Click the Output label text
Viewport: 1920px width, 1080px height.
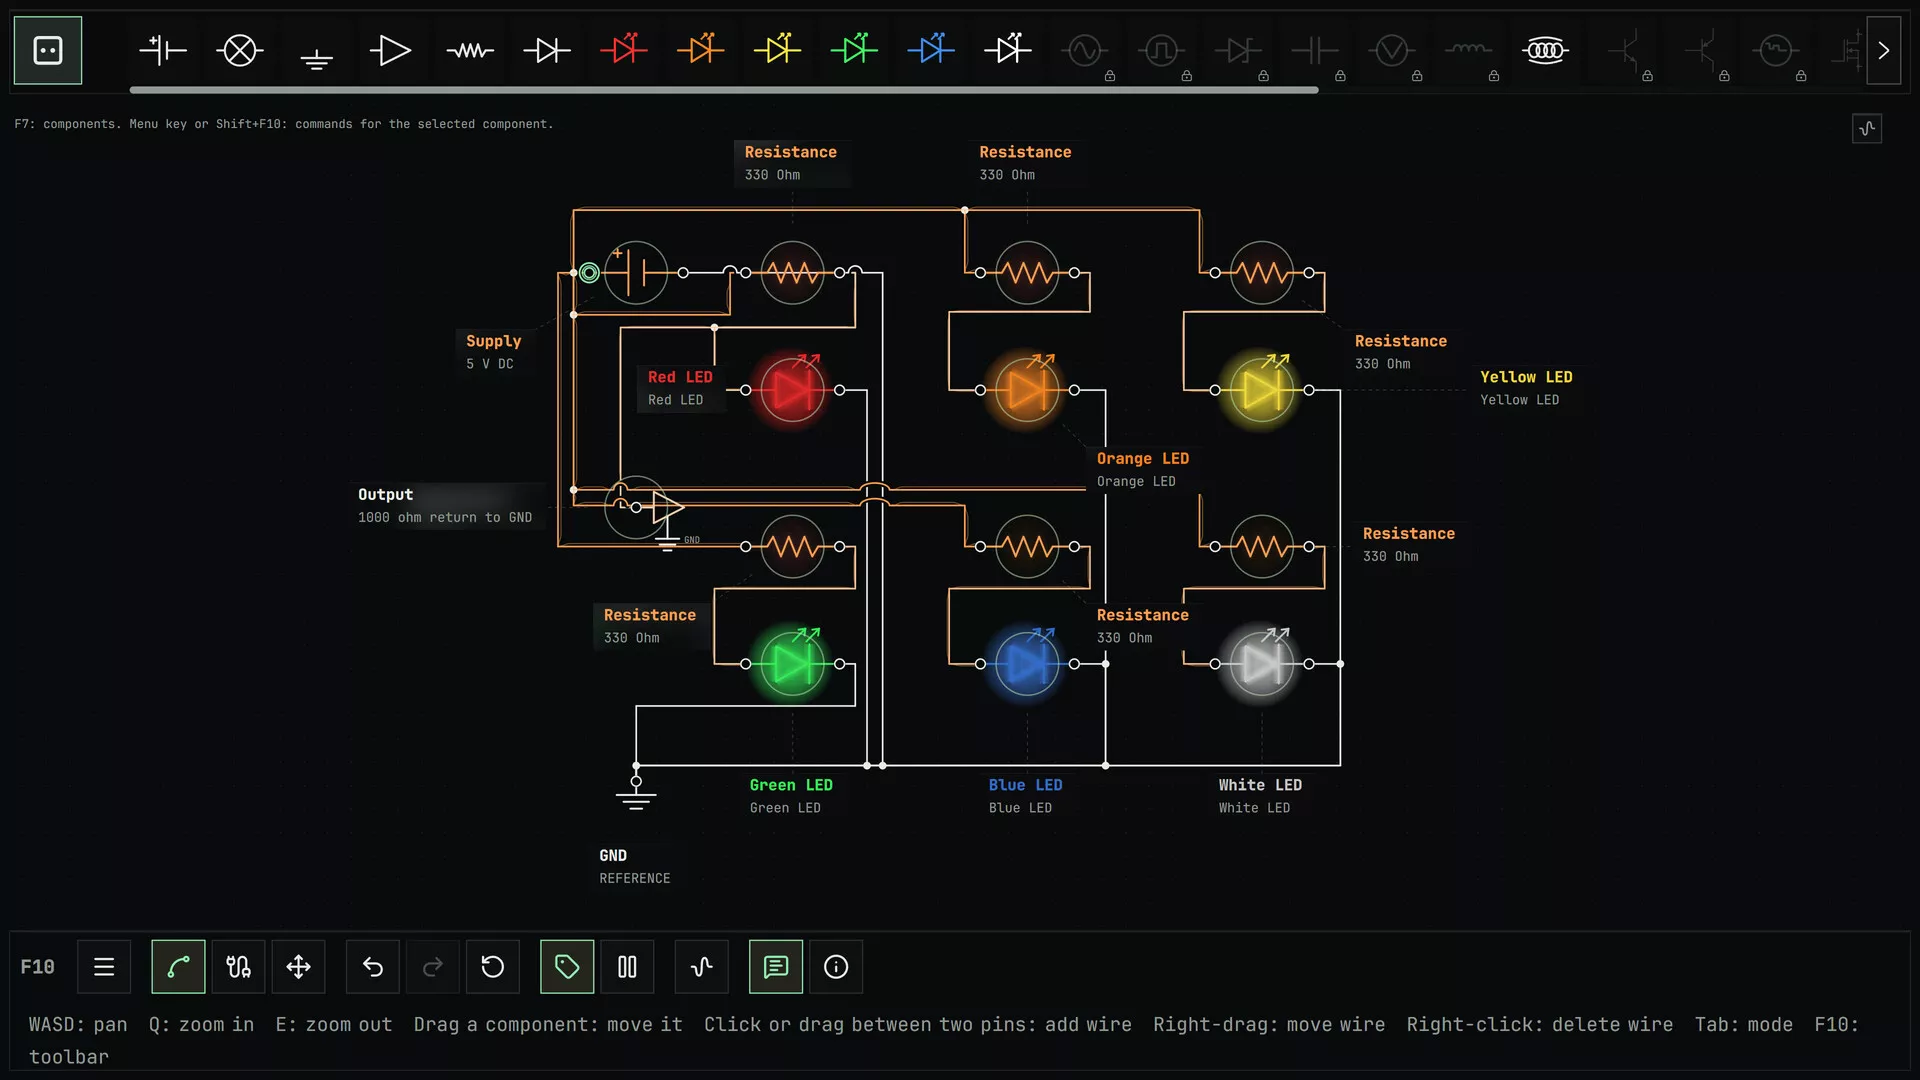click(385, 494)
